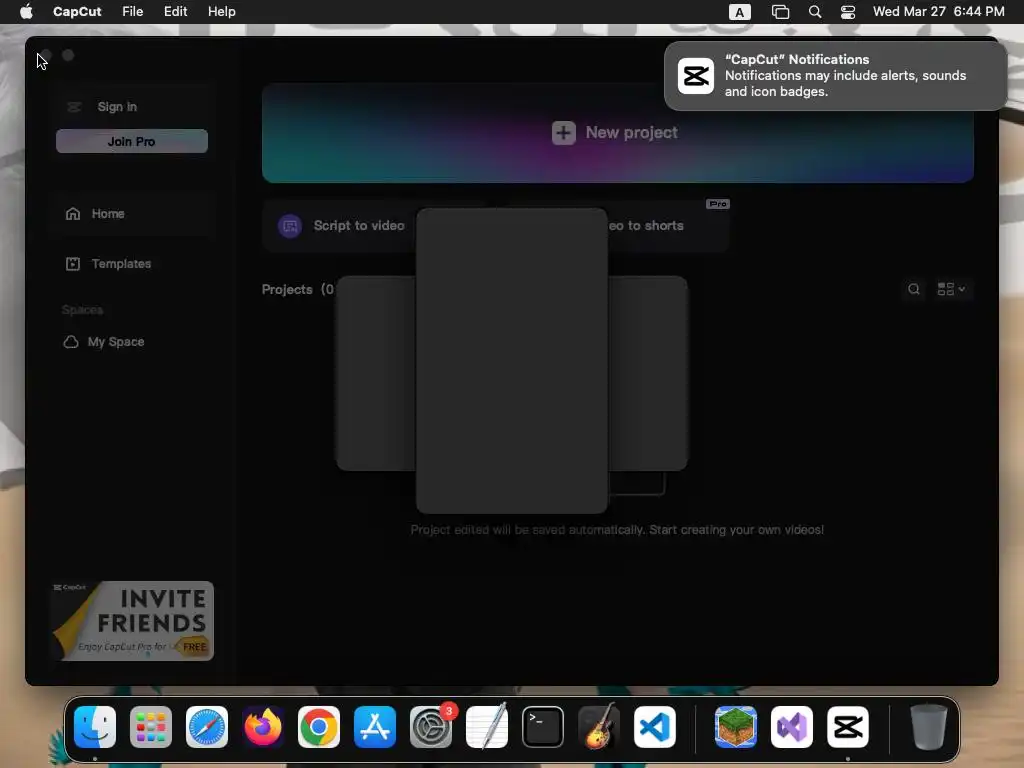Open the Trash from the Dock

pos(929,727)
